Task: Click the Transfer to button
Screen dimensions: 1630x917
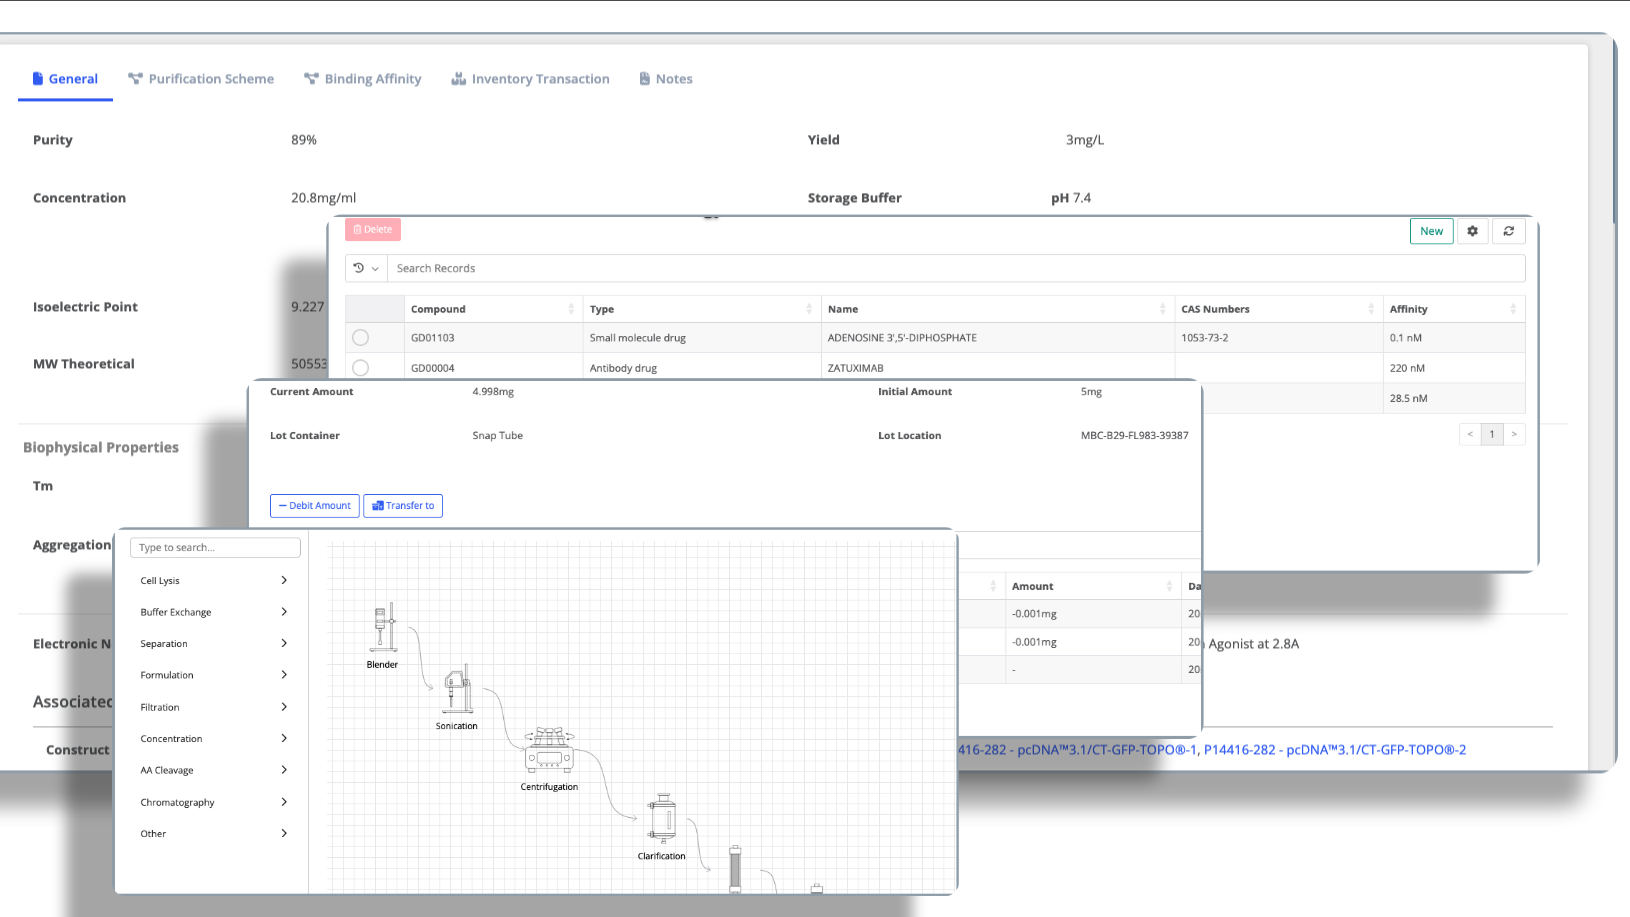Action: pos(403,506)
